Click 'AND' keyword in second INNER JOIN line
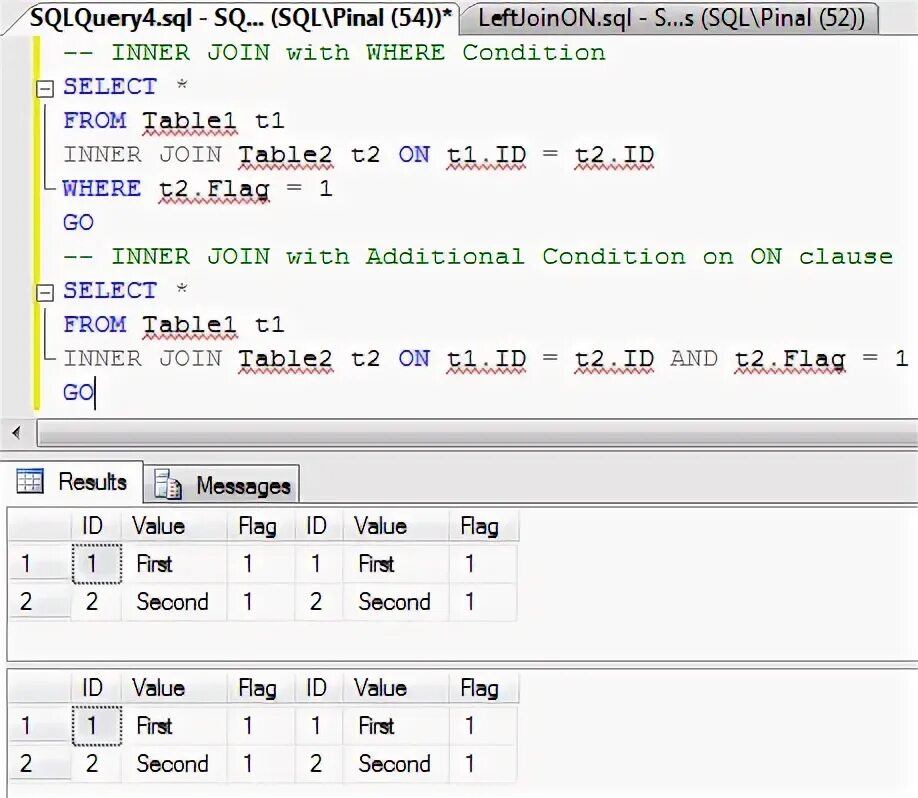Image resolution: width=918 pixels, height=798 pixels. coord(694,358)
